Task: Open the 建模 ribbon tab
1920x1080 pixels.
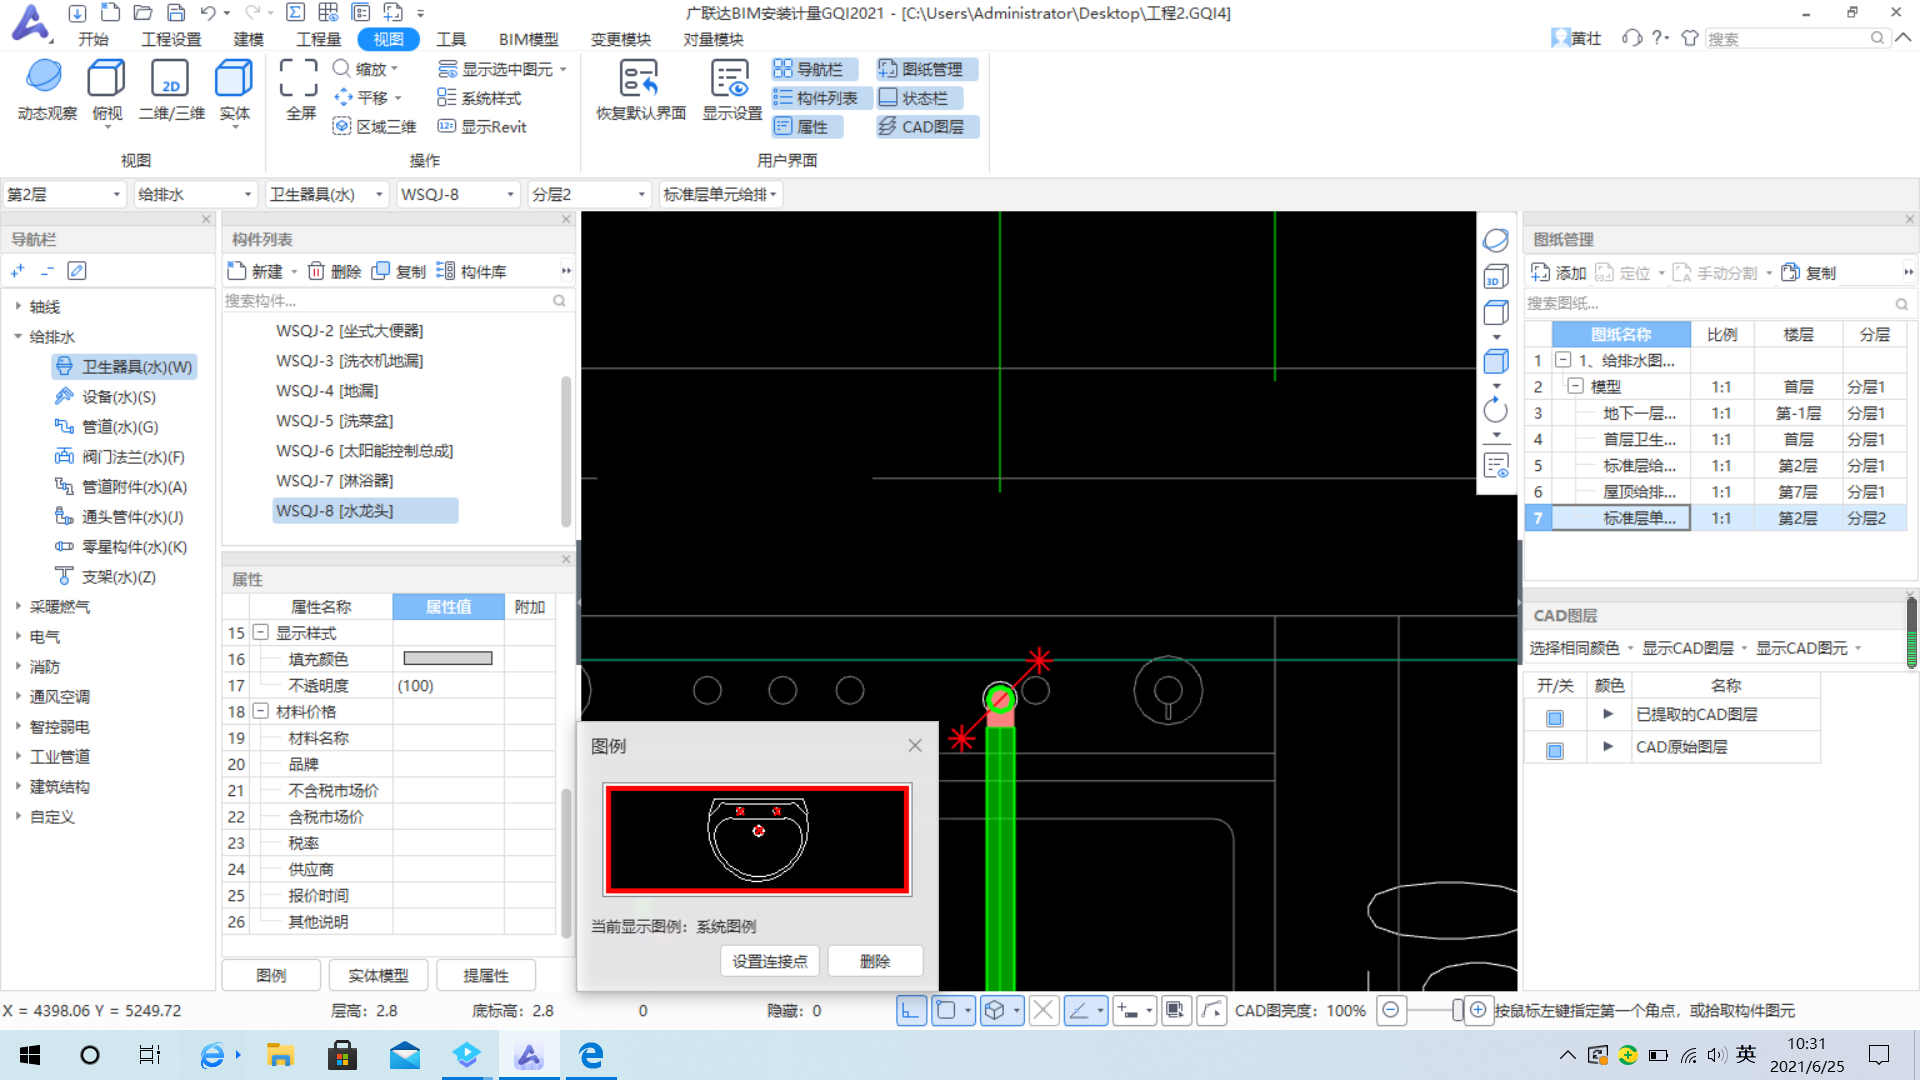Action: coord(248,39)
